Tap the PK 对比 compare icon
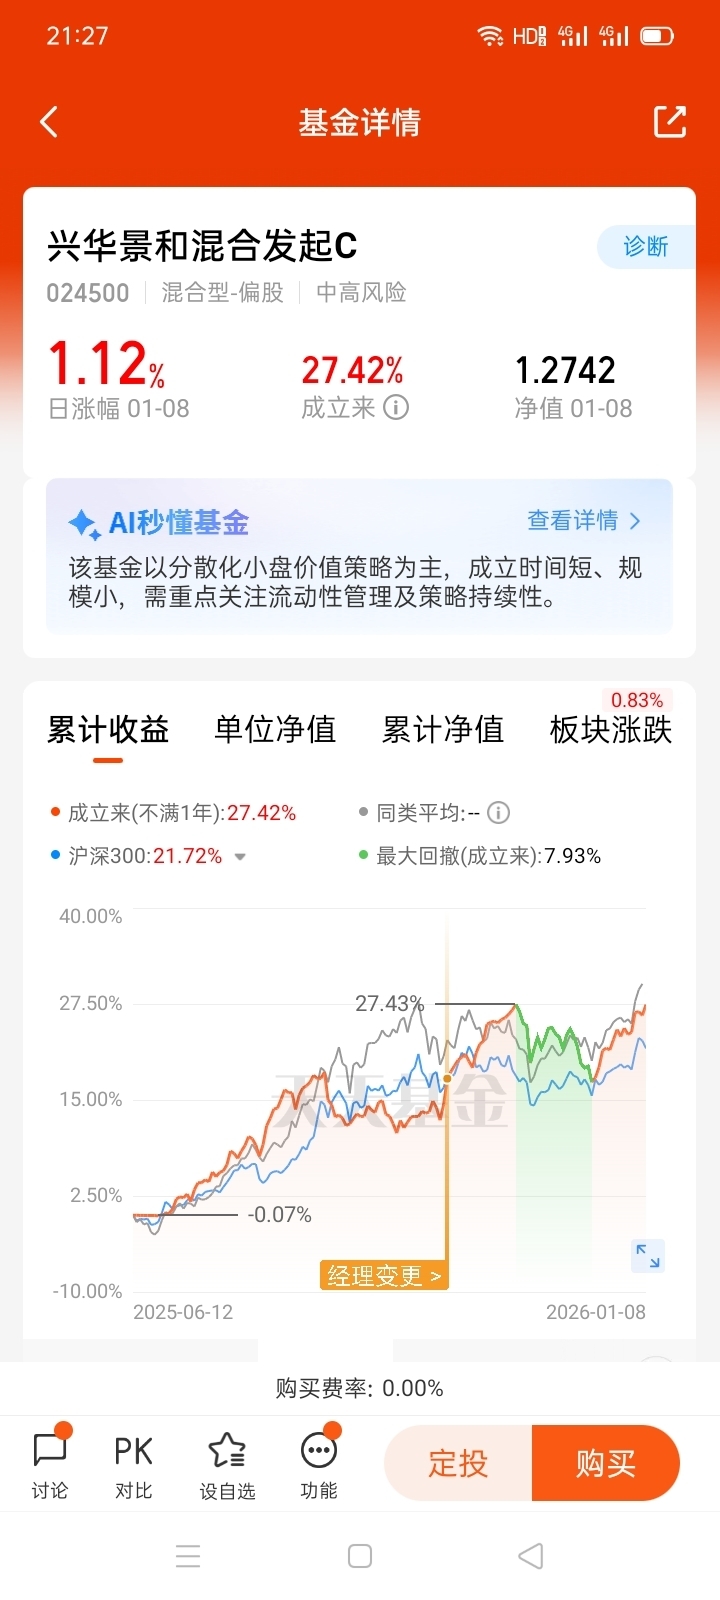Screen dimensions: 720x1600 click(133, 1464)
